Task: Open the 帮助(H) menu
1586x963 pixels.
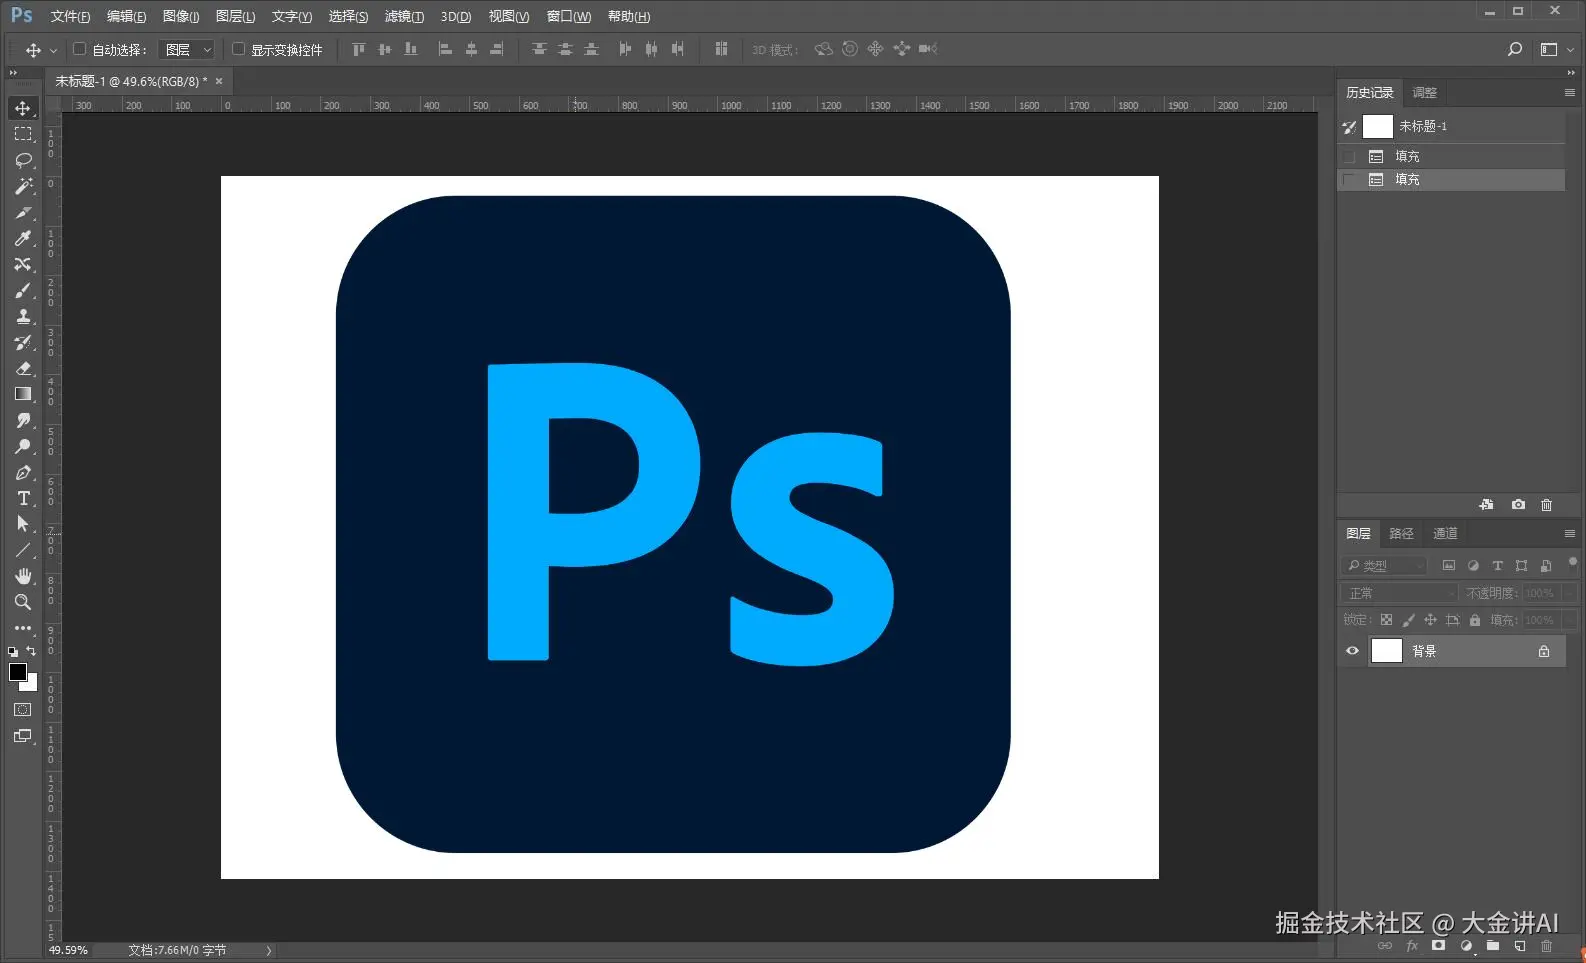Action: point(628,16)
